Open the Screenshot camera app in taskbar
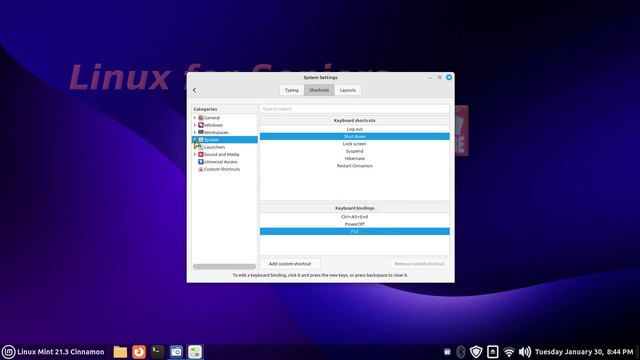 click(176, 351)
